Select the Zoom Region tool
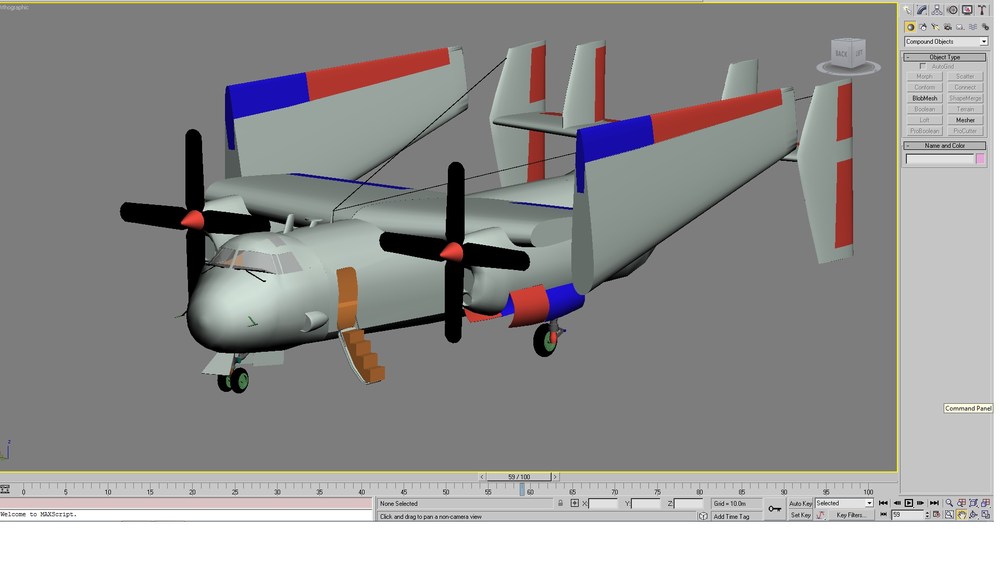The height and width of the screenshot is (562, 1000). (x=949, y=514)
